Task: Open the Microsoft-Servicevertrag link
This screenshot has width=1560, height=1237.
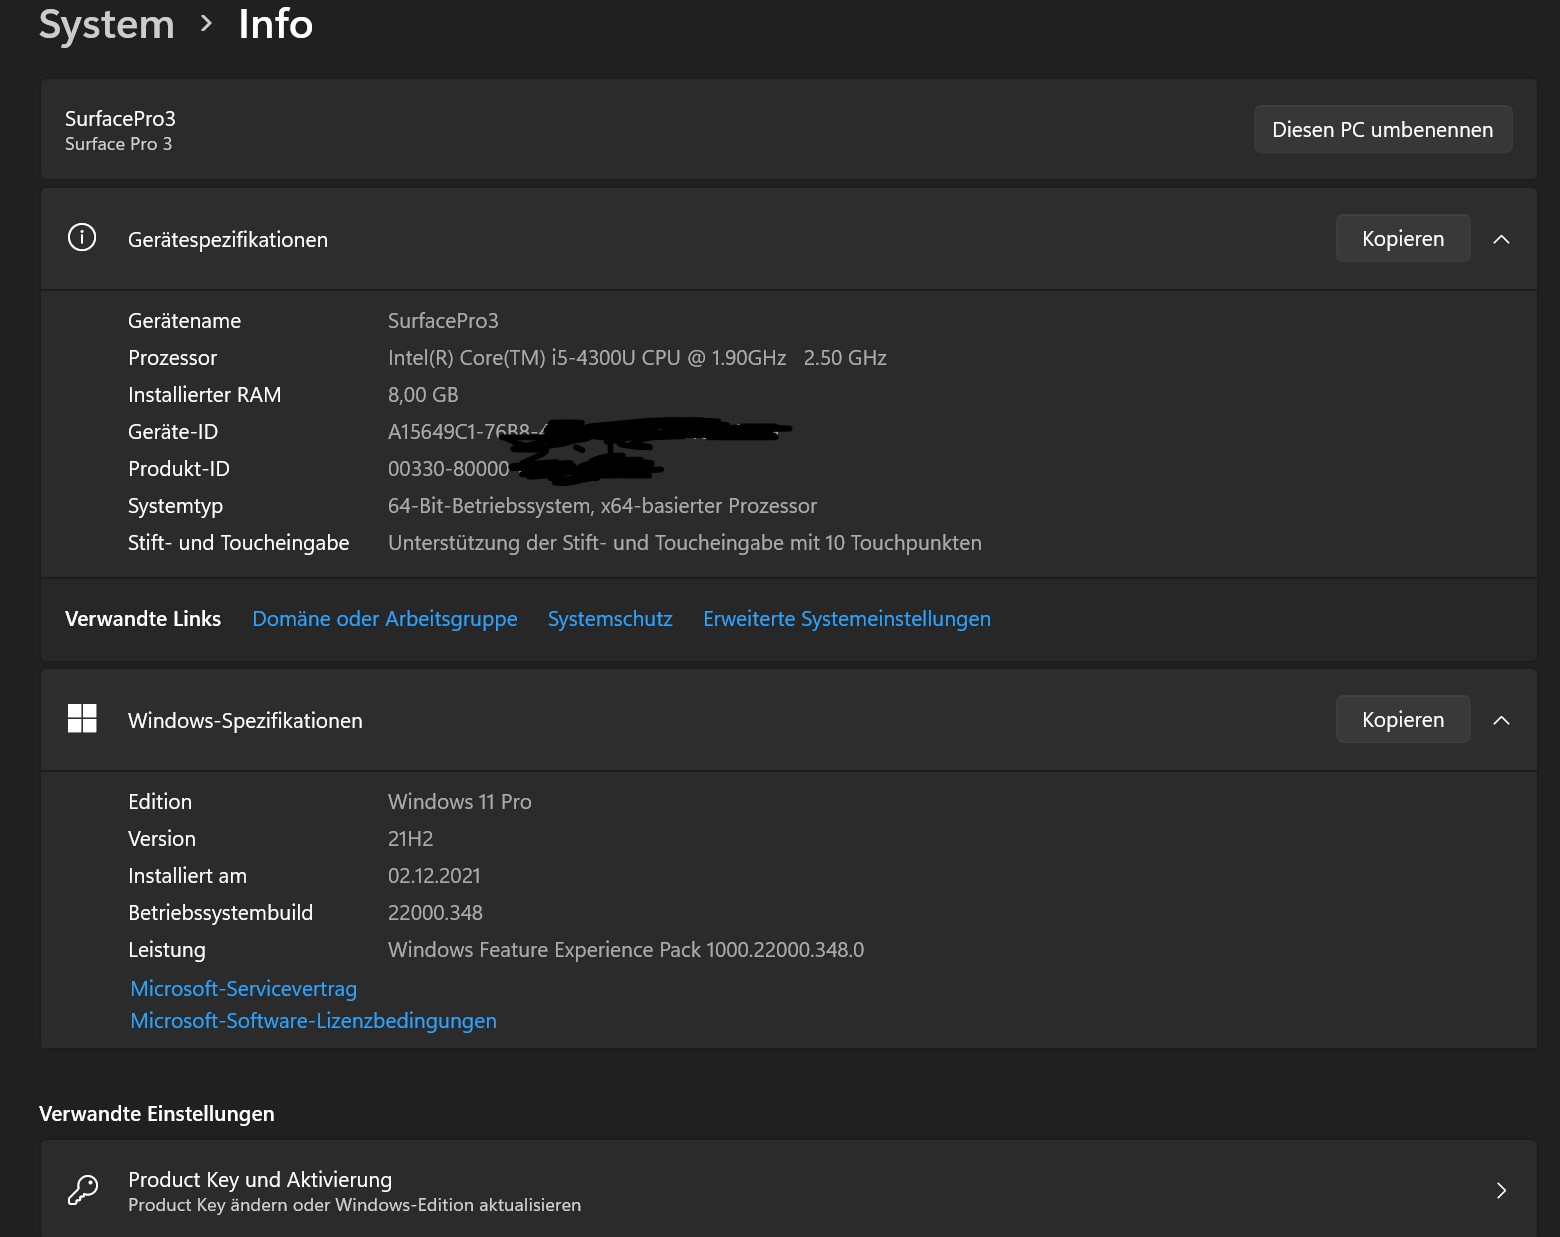Action: pyautogui.click(x=244, y=989)
